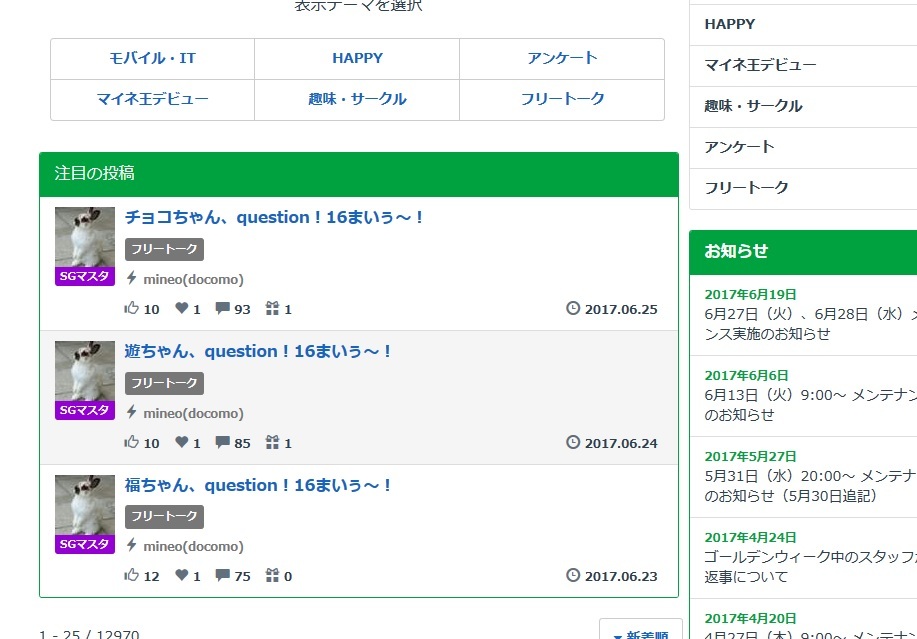This screenshot has width=917, height=639.
Task: Click the comment bubble icon showing 75
Action: (x=222, y=576)
